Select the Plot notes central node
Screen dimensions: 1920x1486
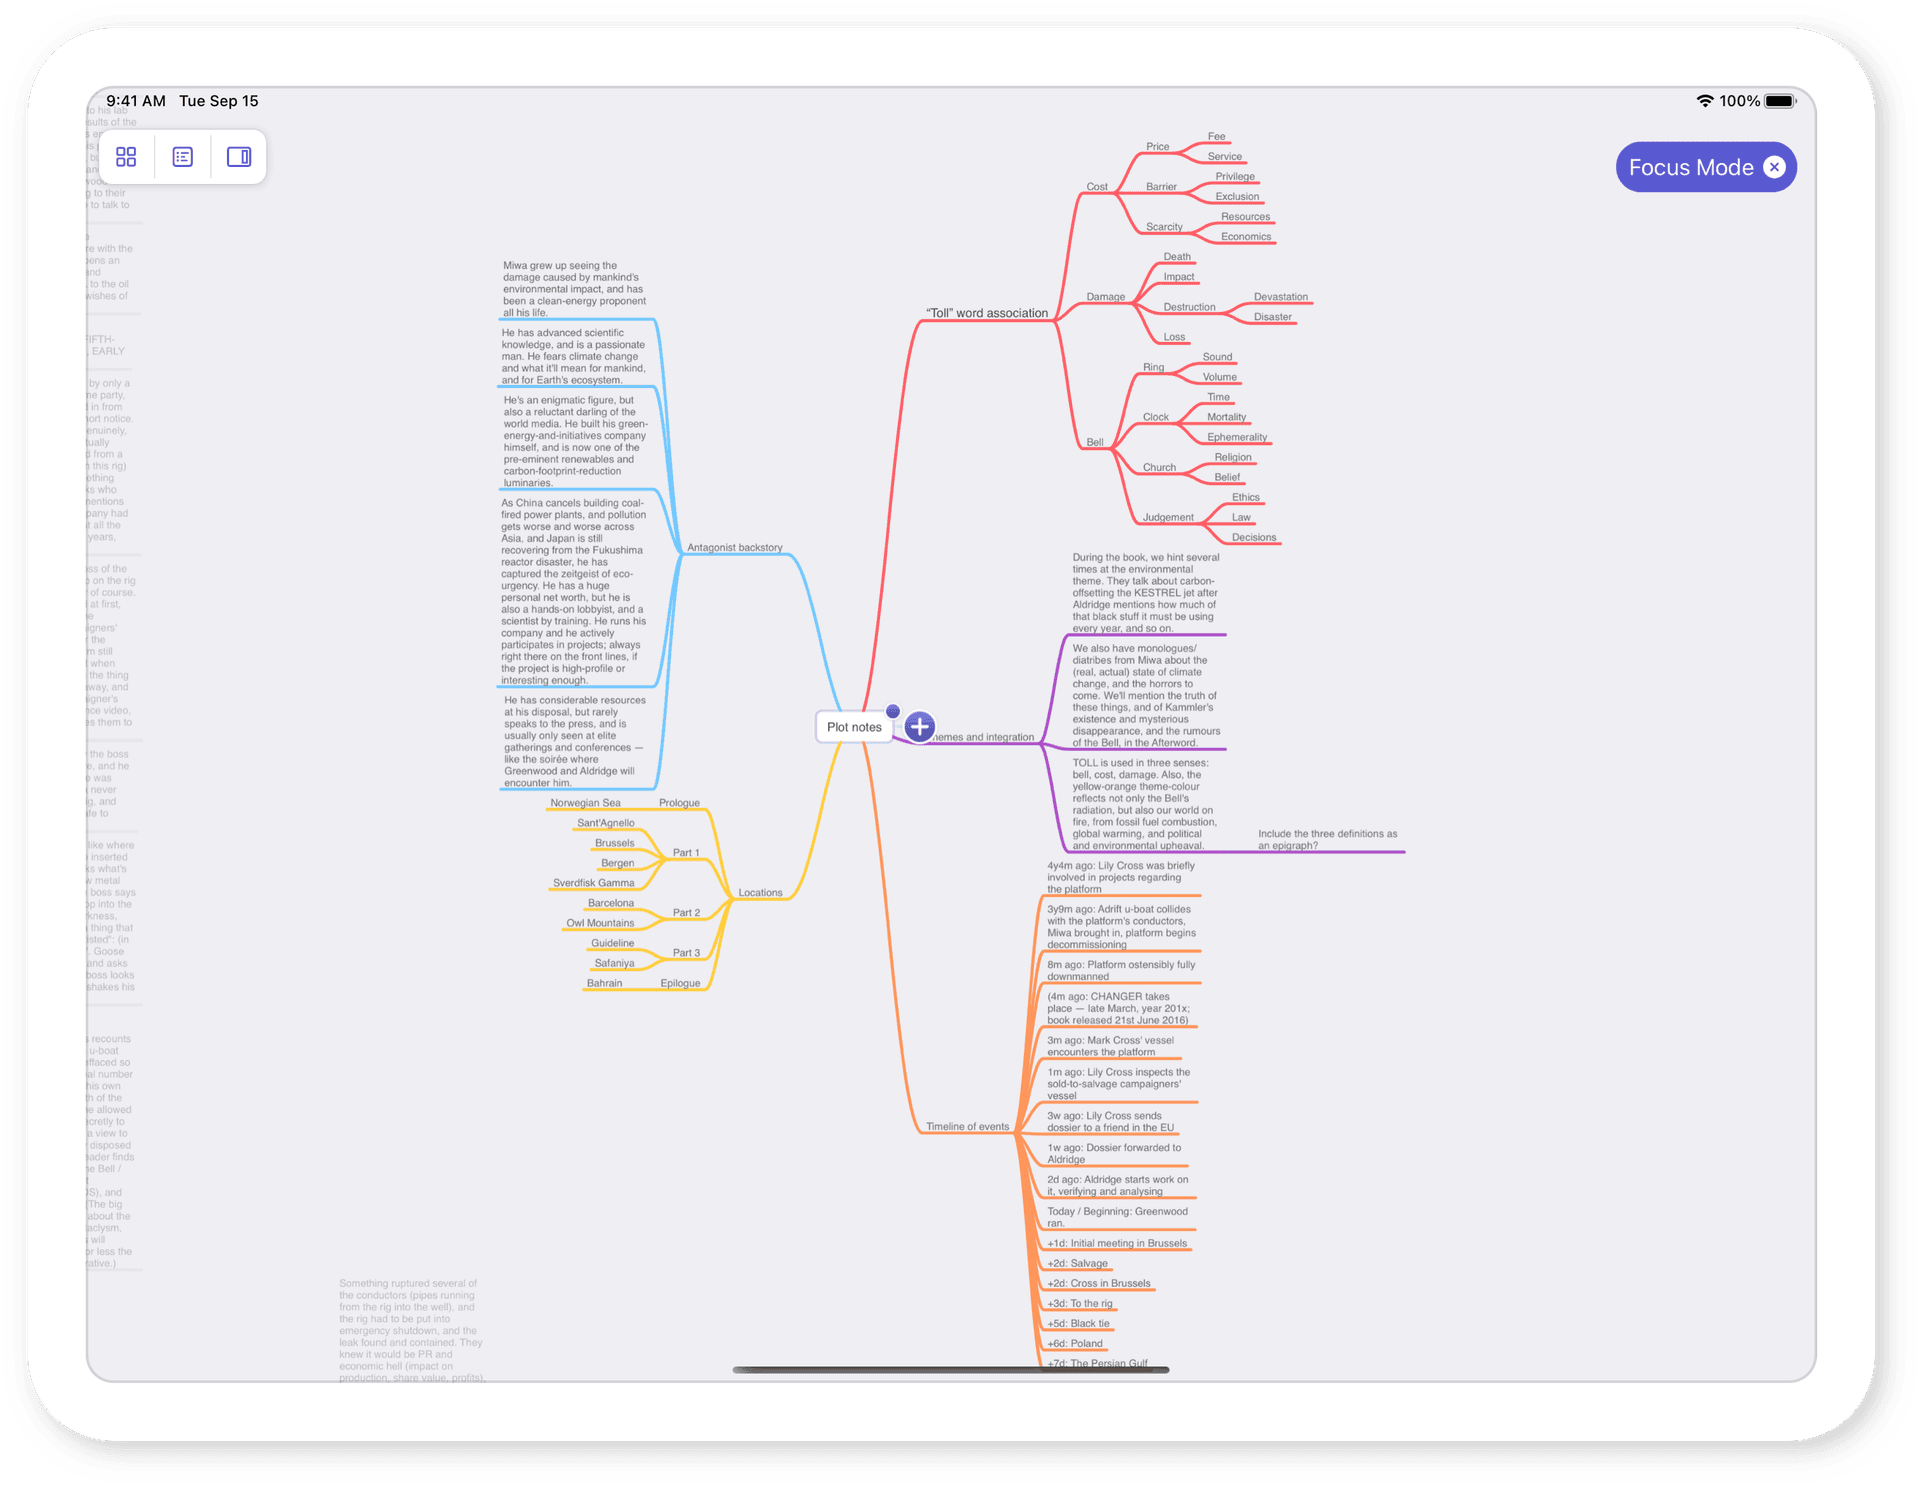854,727
